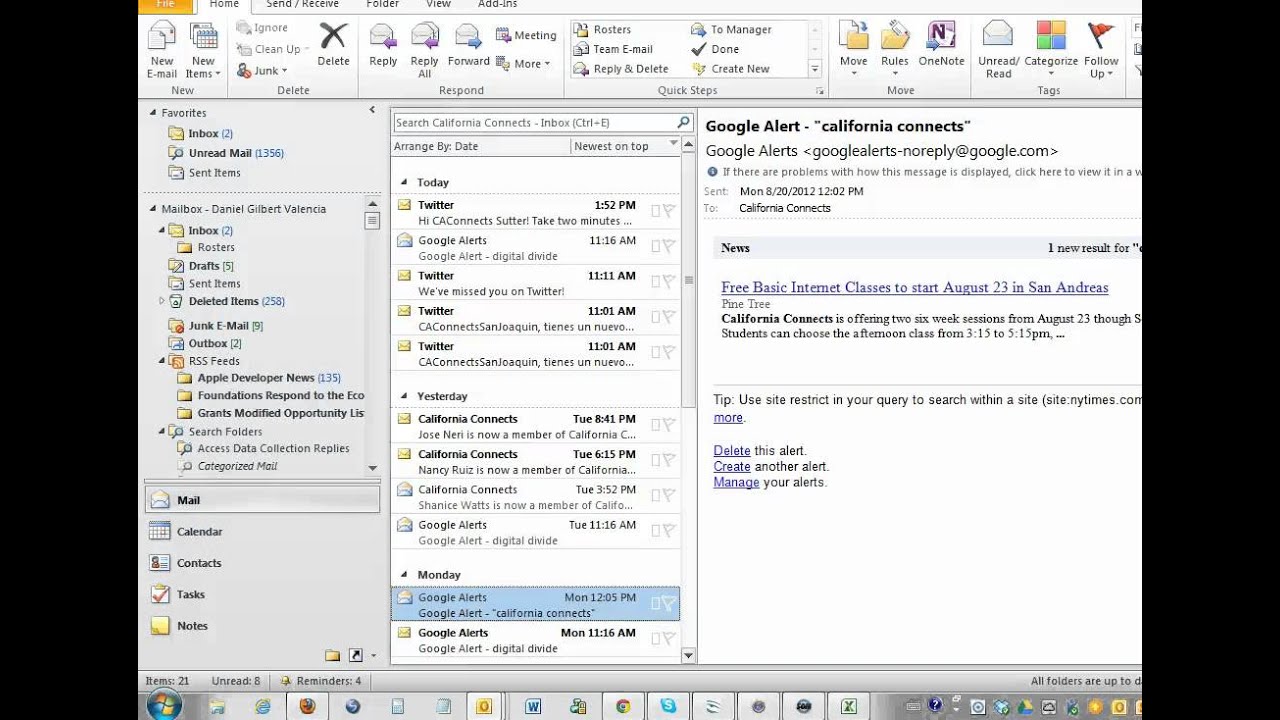Open the Follow Up flag menu
Image resolution: width=1280 pixels, height=720 pixels.
click(1101, 50)
